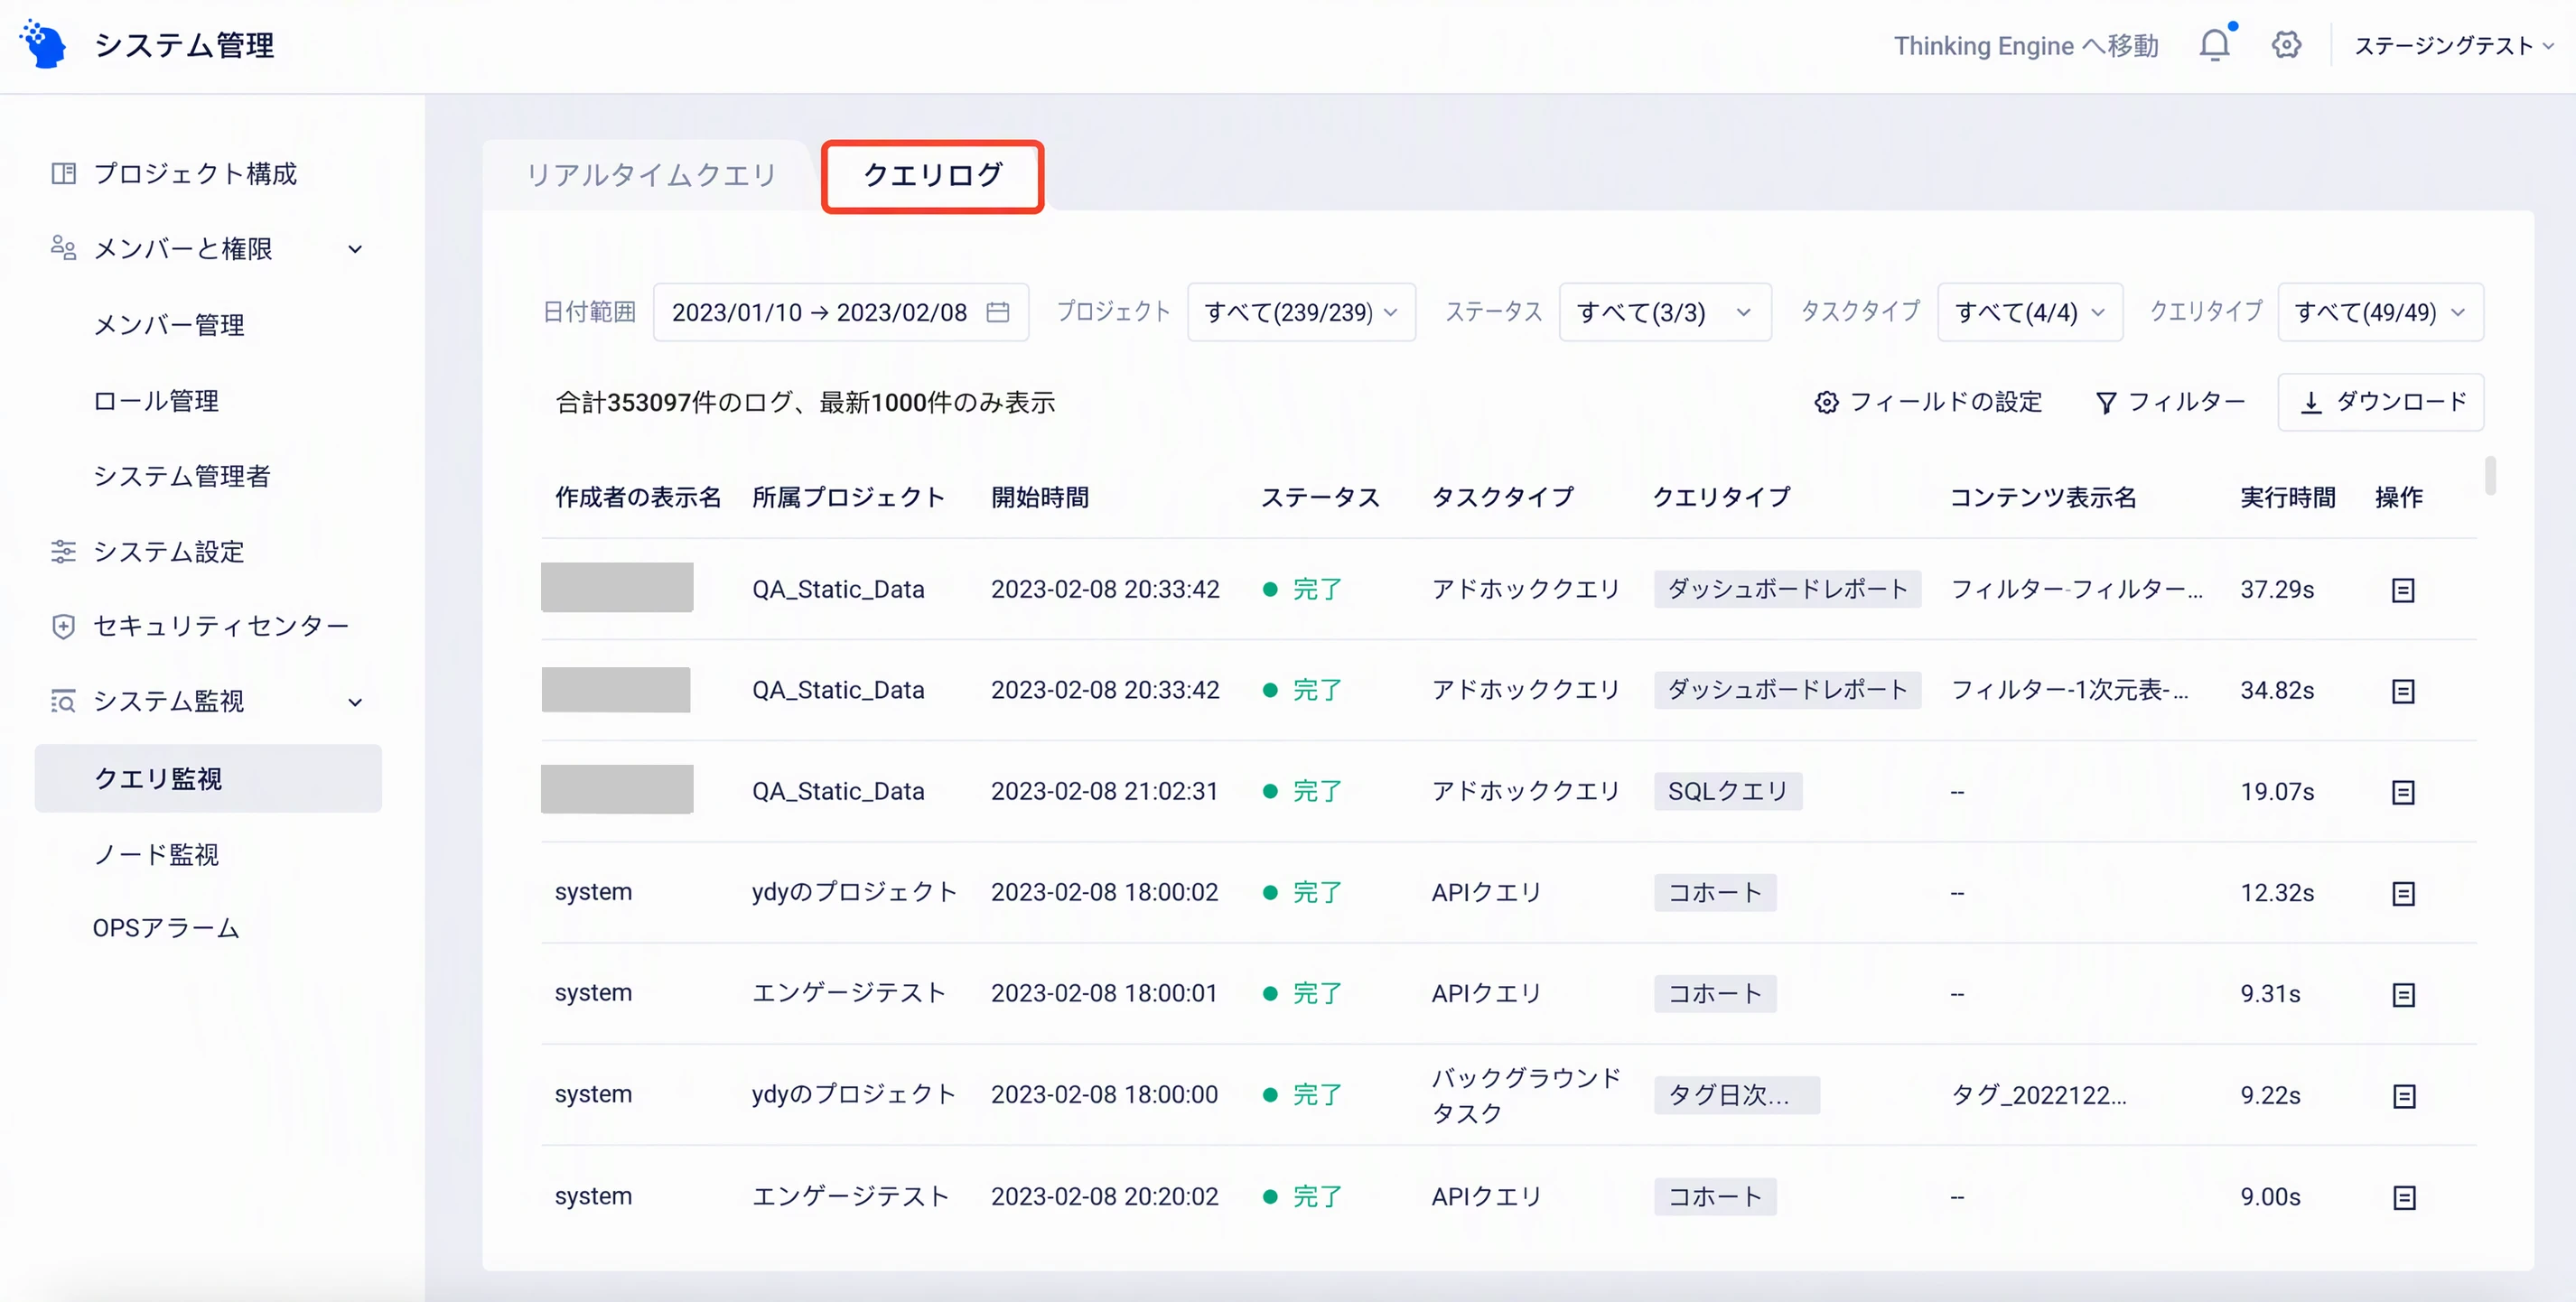Click ダッシュボードレポート tag in 37.29s row
Image resolution: width=2576 pixels, height=1302 pixels.
(1787, 589)
